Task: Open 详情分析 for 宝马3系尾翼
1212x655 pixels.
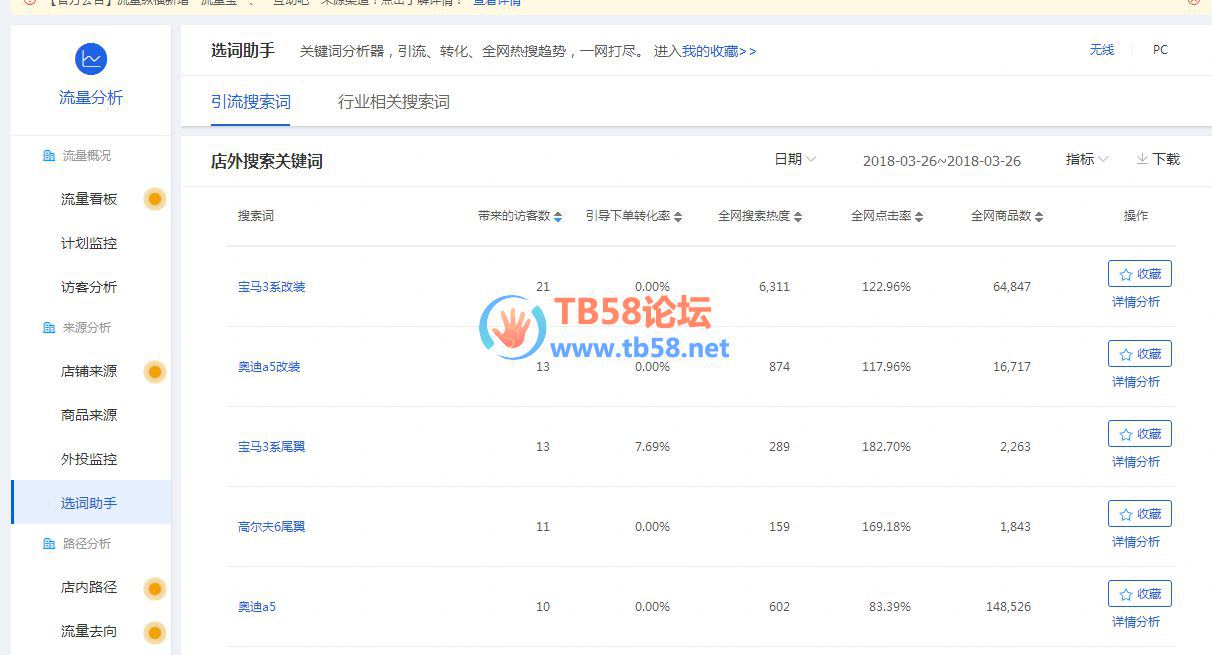Action: click(1136, 462)
